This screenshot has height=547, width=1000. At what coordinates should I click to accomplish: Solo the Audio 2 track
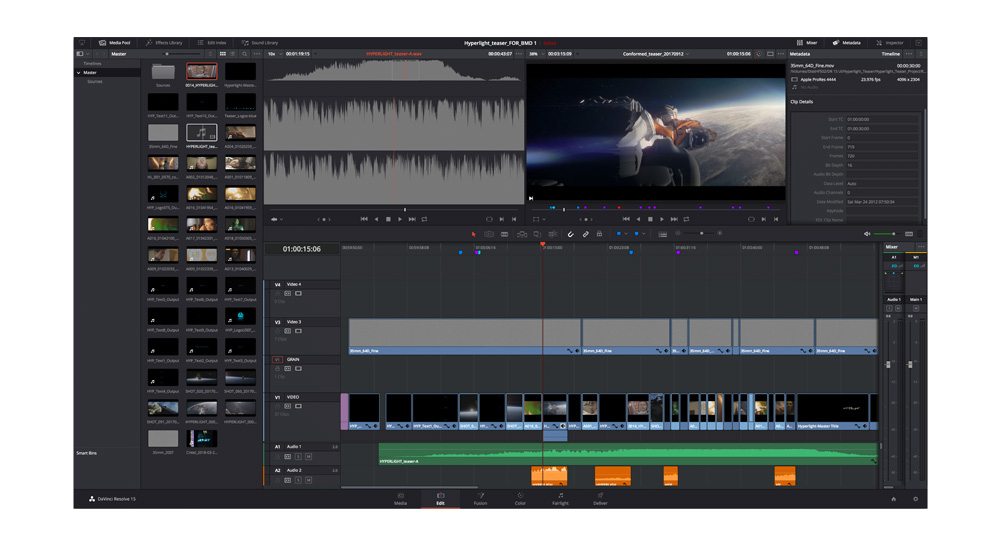[298, 480]
